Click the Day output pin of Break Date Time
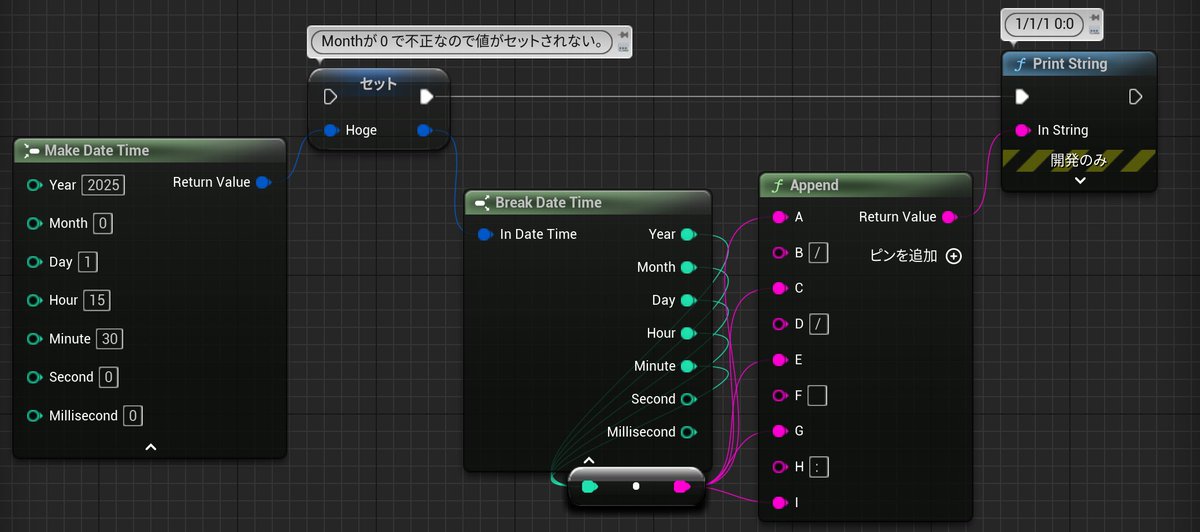The width and height of the screenshot is (1200, 532). (x=688, y=300)
